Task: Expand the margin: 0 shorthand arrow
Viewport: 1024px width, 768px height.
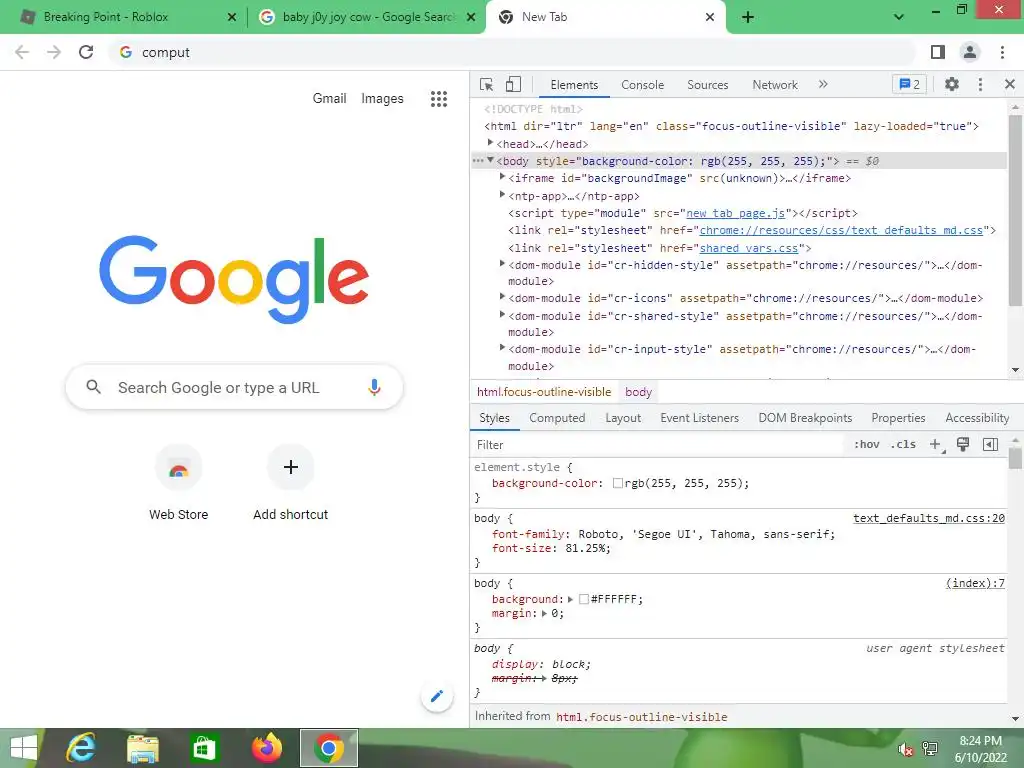Action: (543, 614)
